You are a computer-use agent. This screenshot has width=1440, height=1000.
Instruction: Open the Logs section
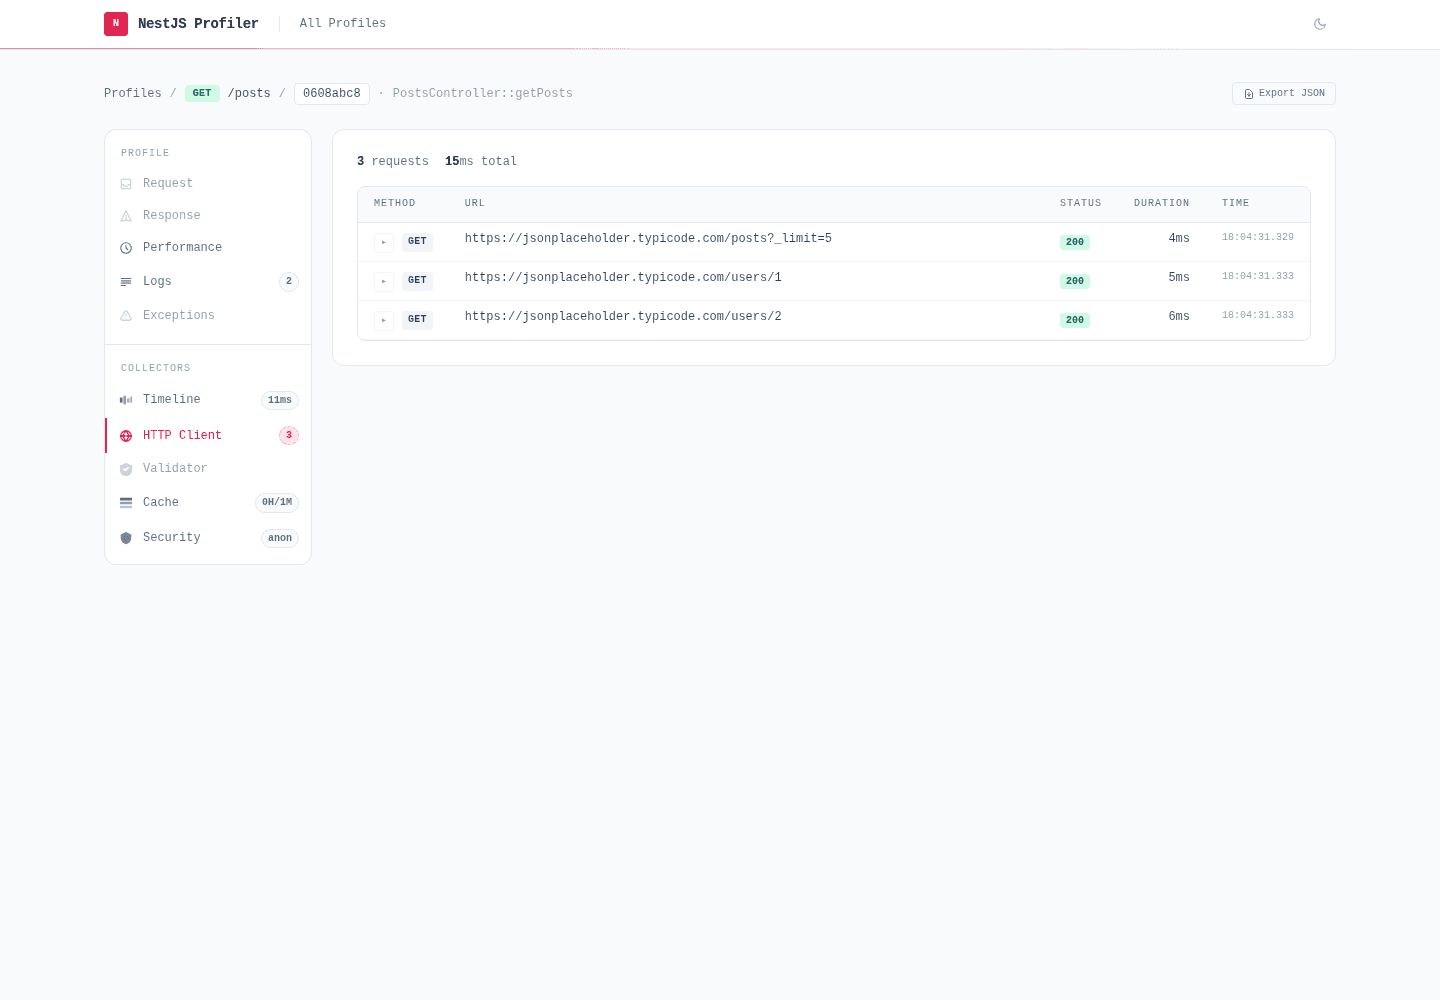pos(208,281)
